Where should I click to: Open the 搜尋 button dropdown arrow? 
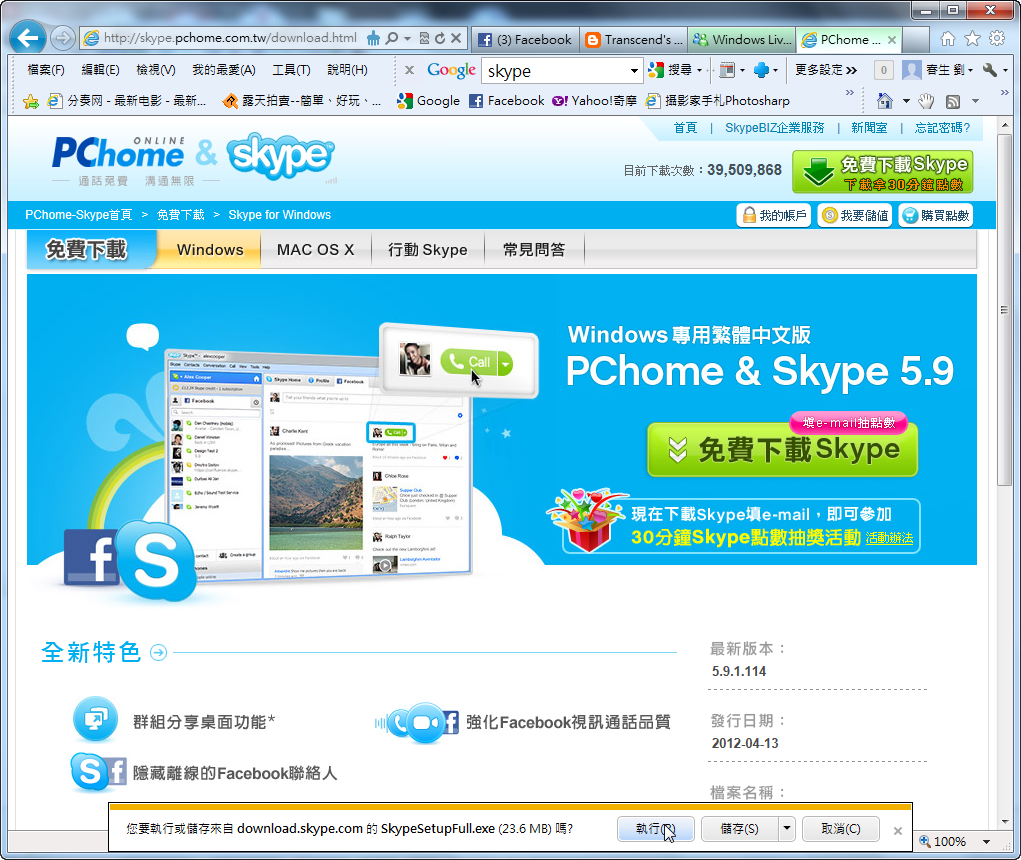coord(699,70)
